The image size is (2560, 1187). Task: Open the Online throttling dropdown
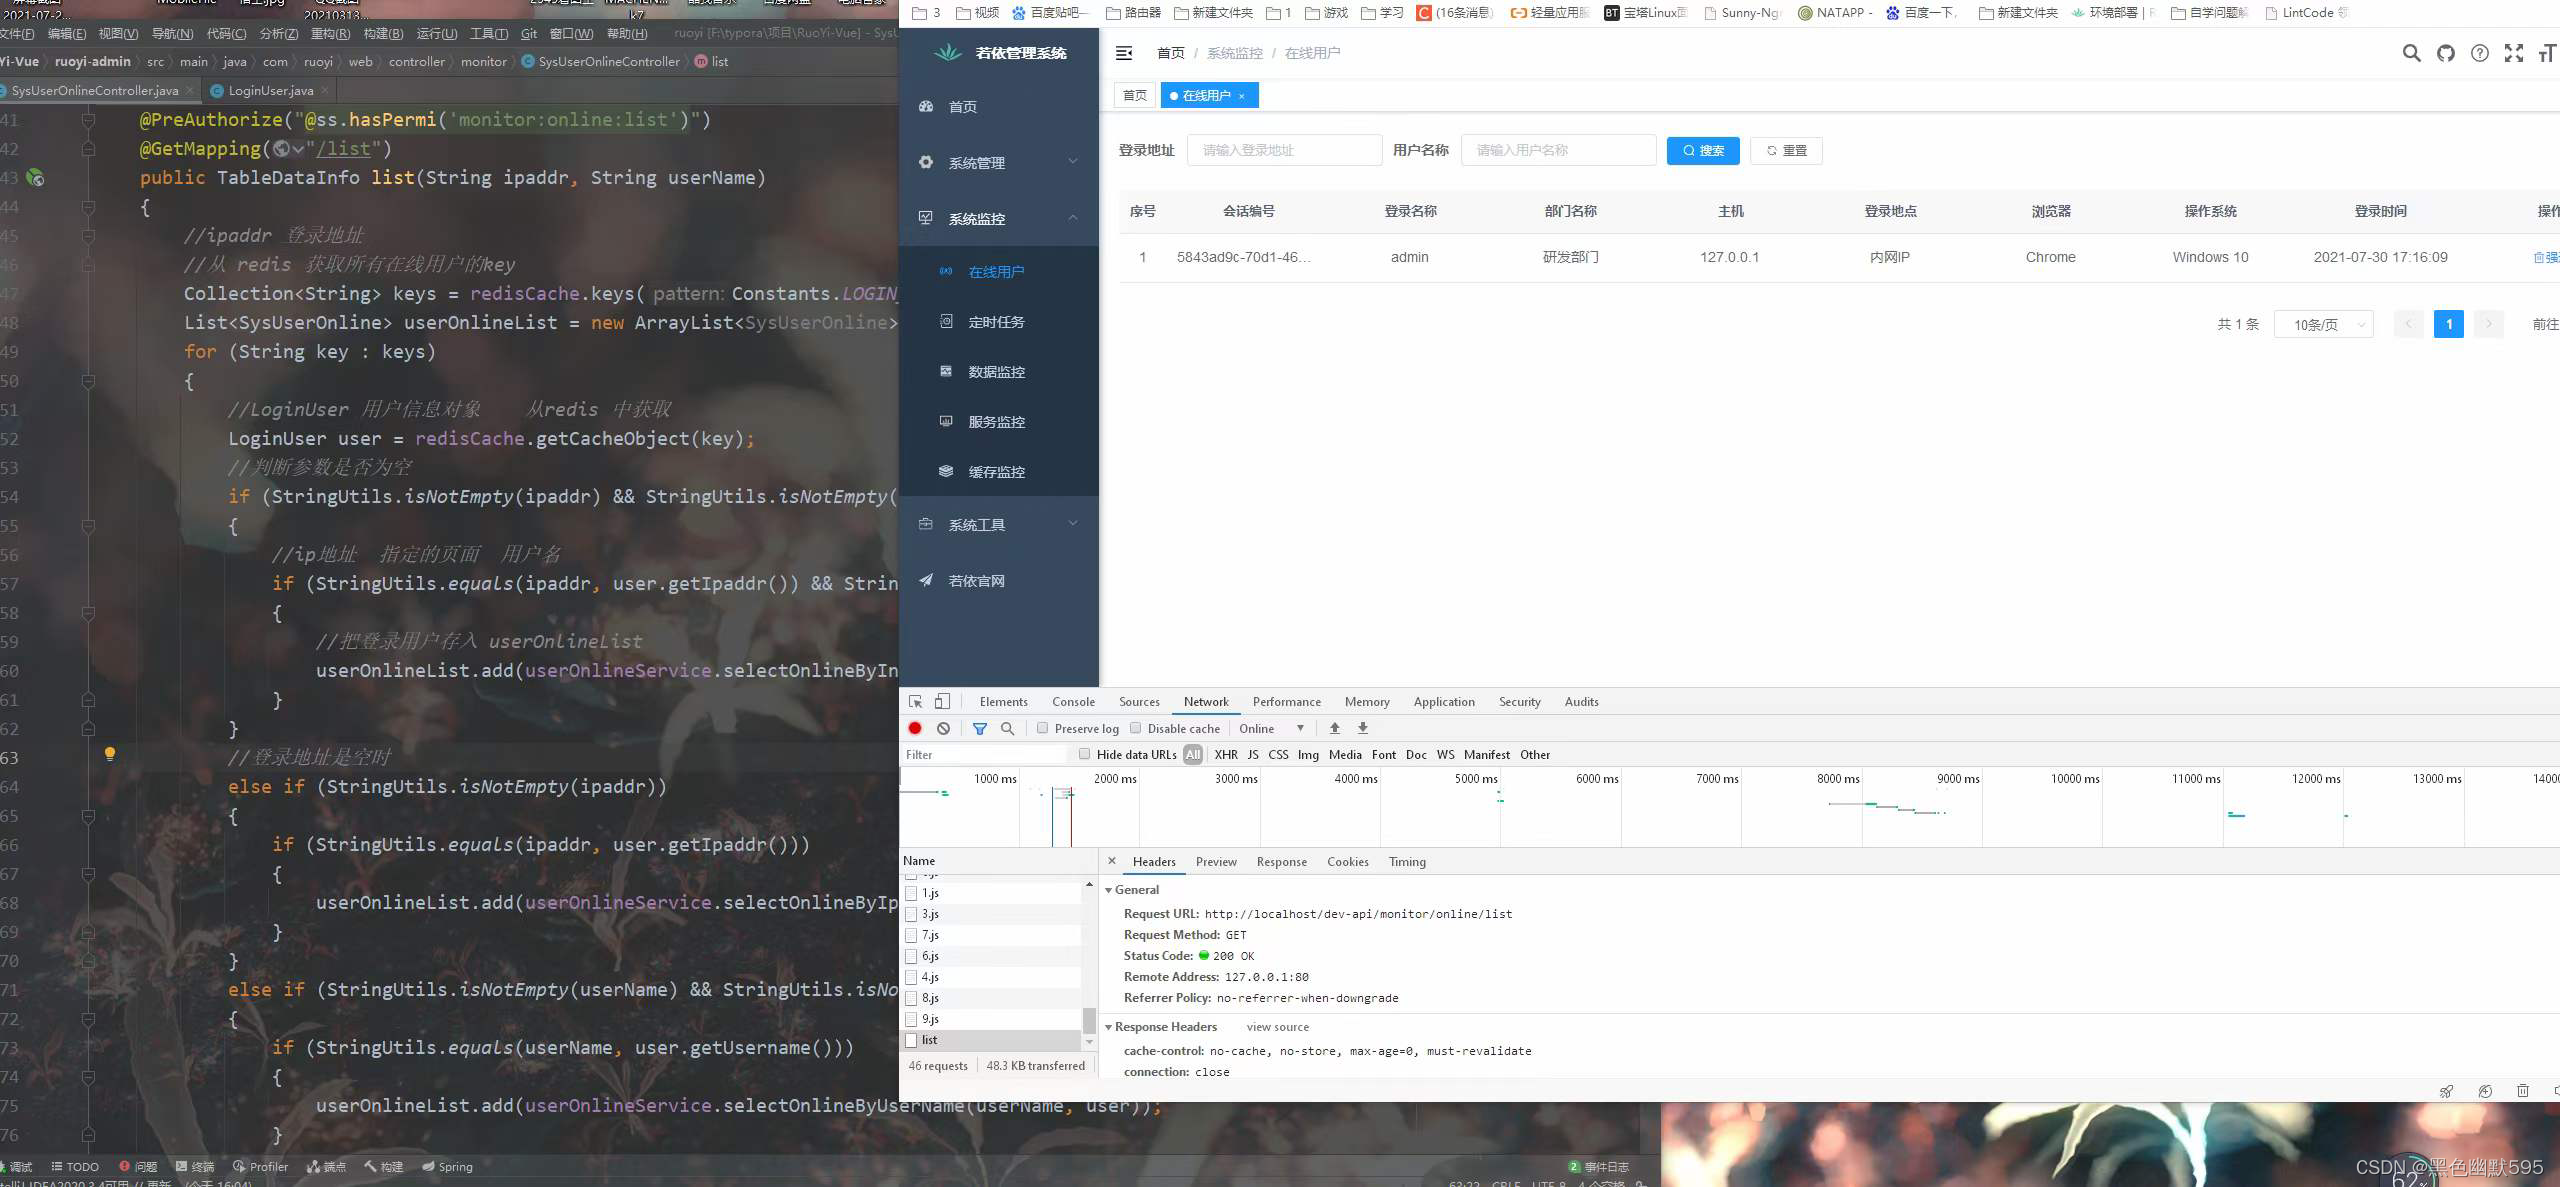click(x=1271, y=728)
